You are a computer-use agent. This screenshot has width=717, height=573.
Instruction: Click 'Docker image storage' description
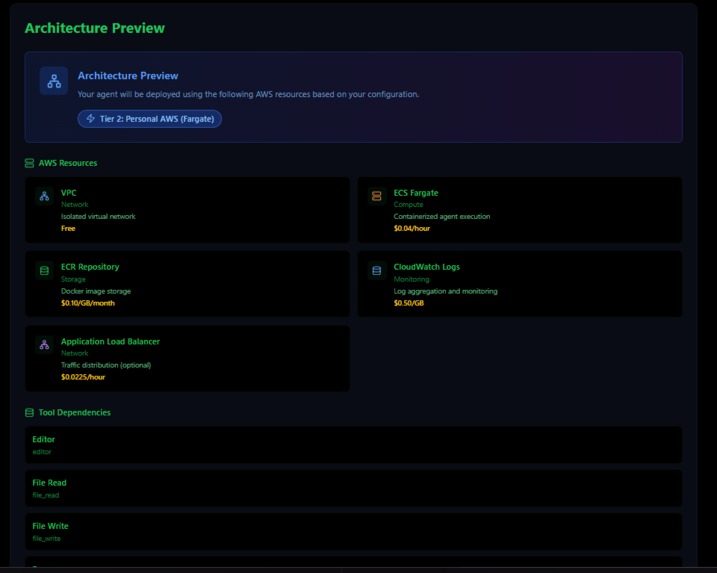(96, 291)
